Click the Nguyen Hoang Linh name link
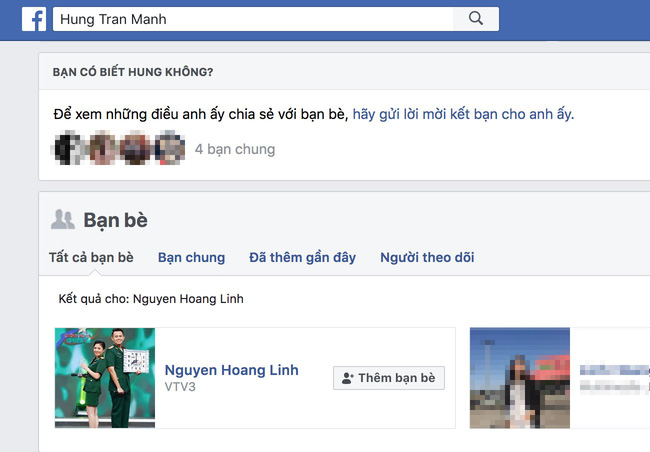This screenshot has width=650, height=452. coord(231,370)
